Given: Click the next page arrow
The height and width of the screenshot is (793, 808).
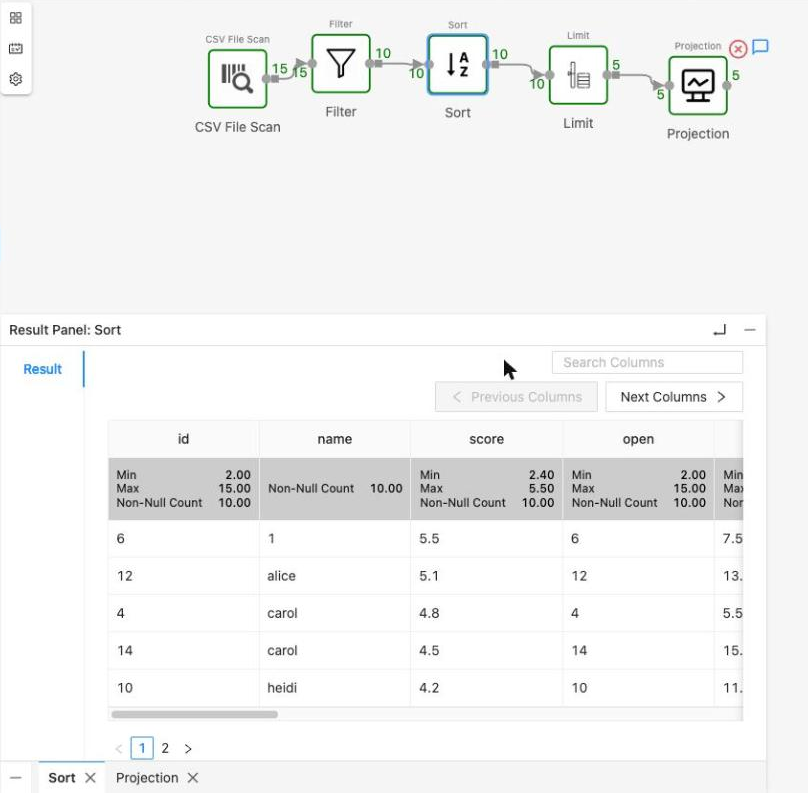Looking at the screenshot, I should (x=188, y=748).
